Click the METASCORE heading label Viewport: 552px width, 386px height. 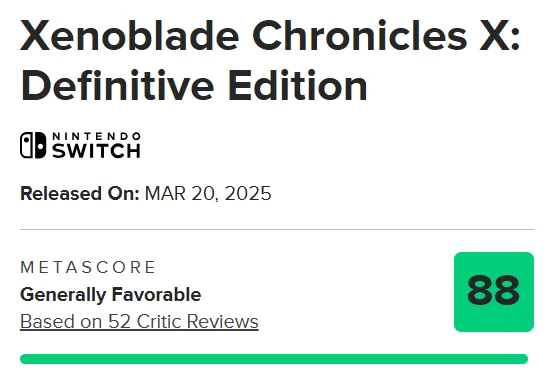click(88, 267)
